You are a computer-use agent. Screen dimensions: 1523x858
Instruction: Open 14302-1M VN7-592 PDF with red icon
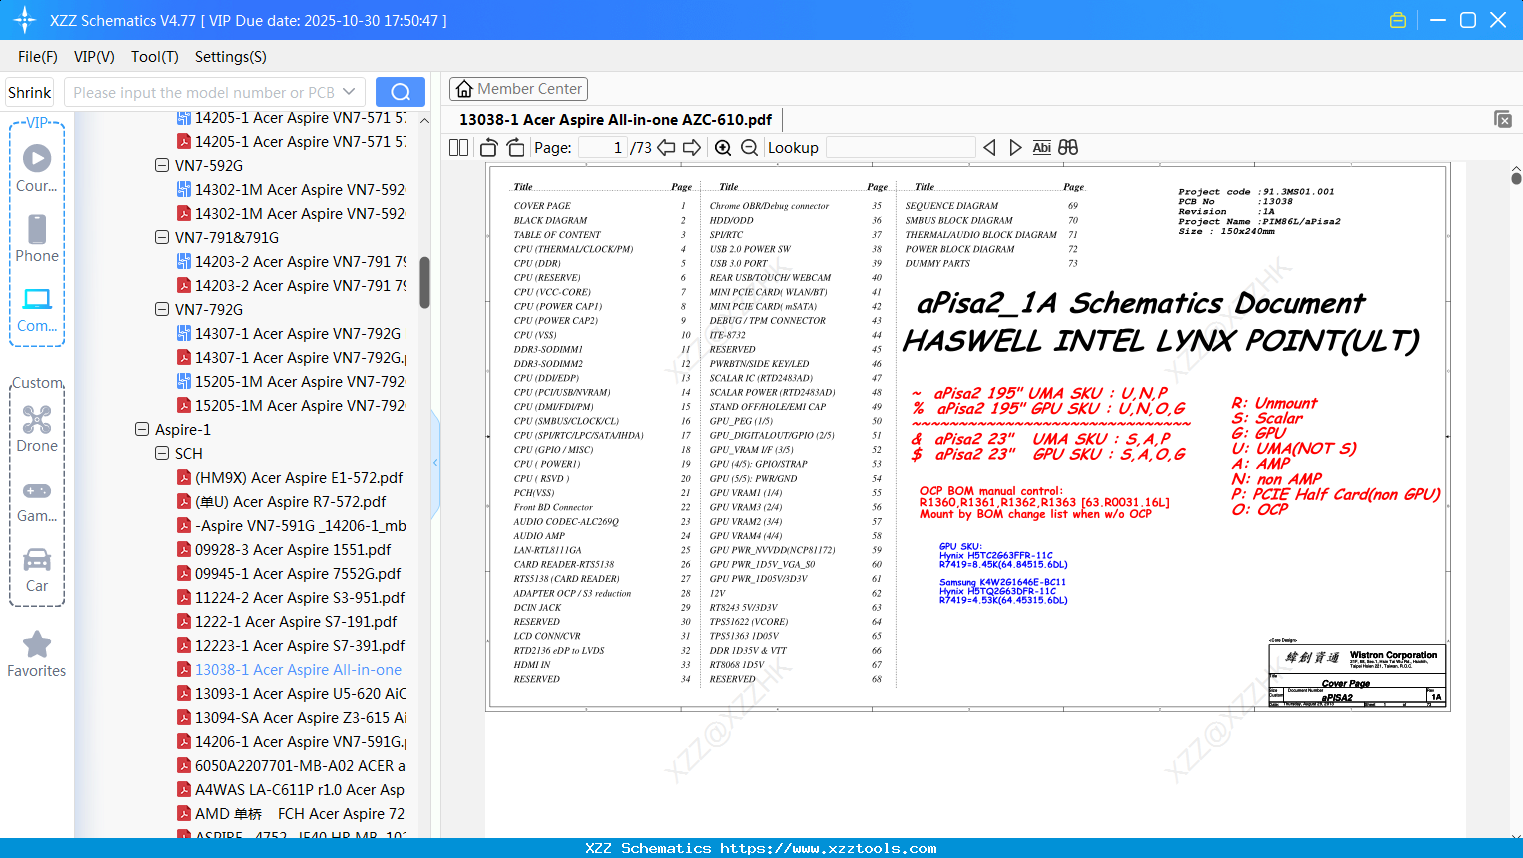click(x=291, y=213)
